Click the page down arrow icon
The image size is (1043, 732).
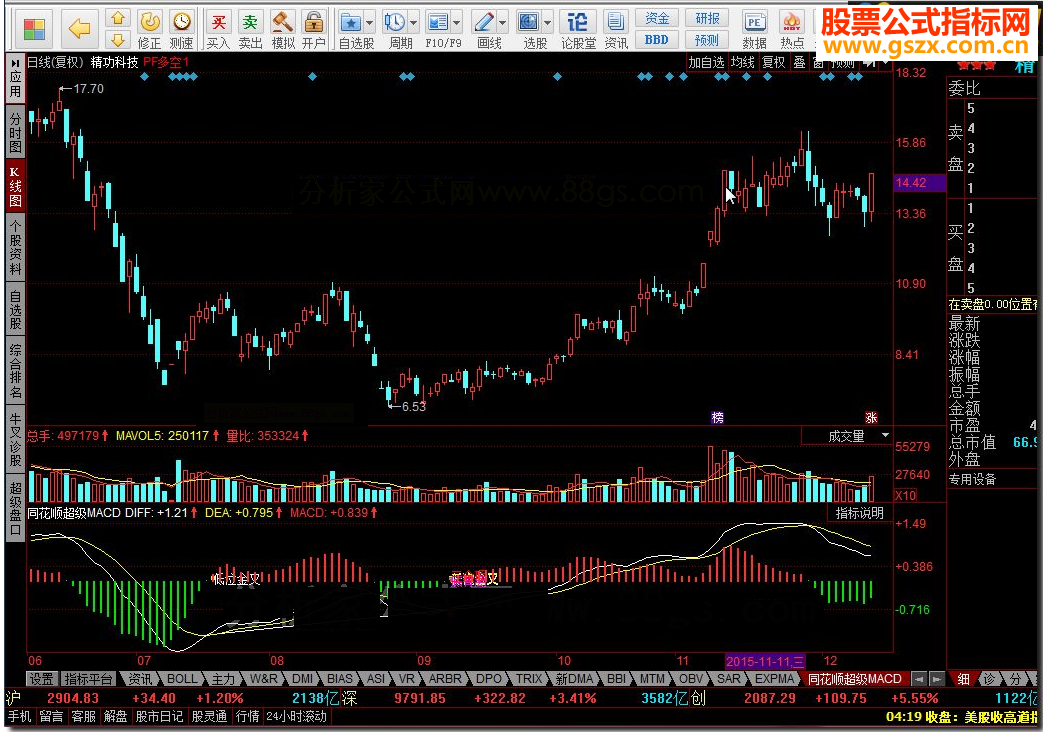(118, 40)
